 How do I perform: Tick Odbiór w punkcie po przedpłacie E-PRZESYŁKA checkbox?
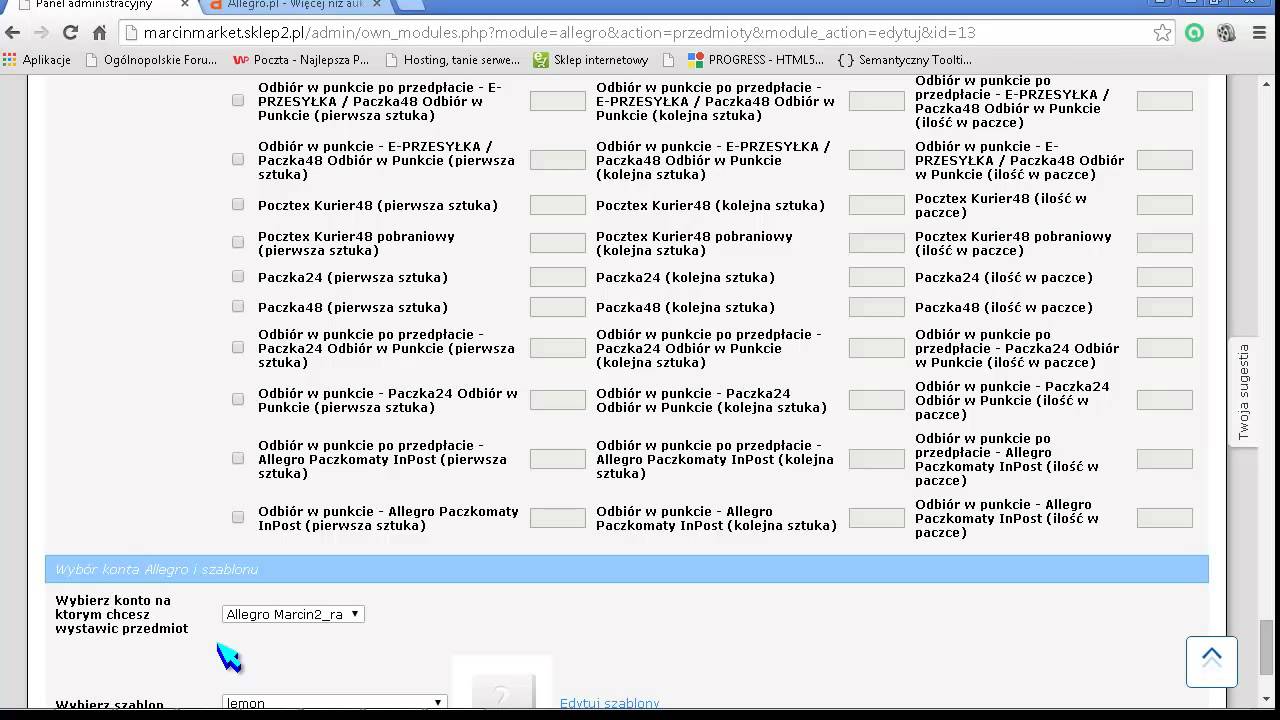pos(238,100)
